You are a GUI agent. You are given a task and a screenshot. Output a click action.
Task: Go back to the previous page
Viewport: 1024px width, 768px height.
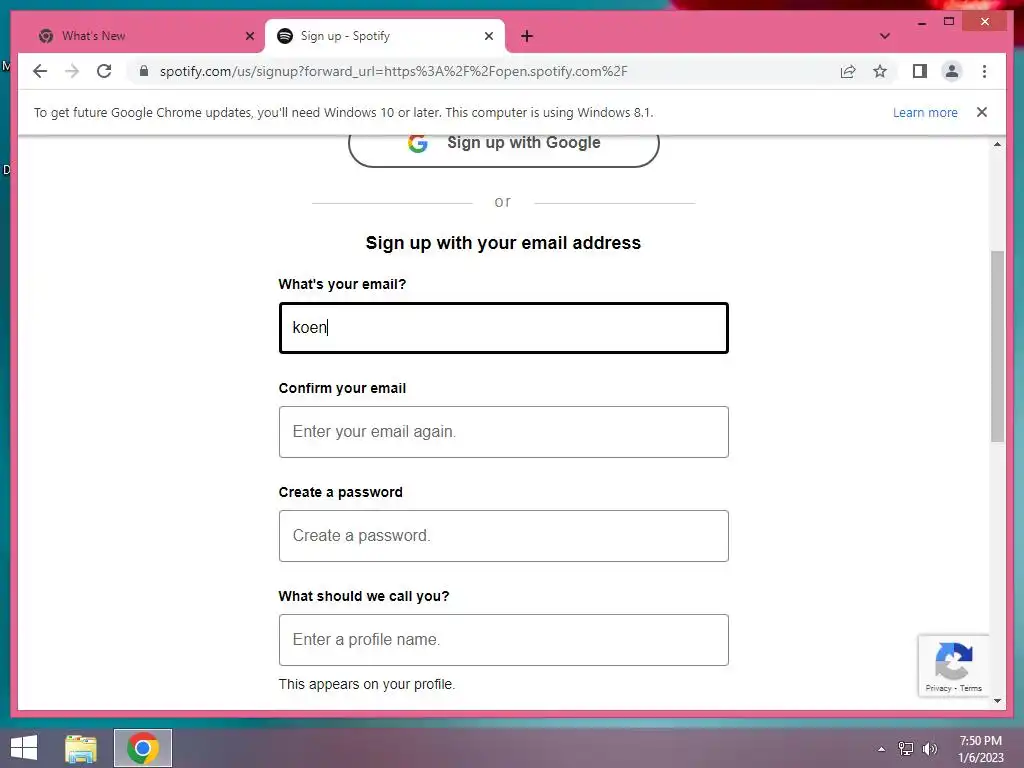tap(40, 71)
